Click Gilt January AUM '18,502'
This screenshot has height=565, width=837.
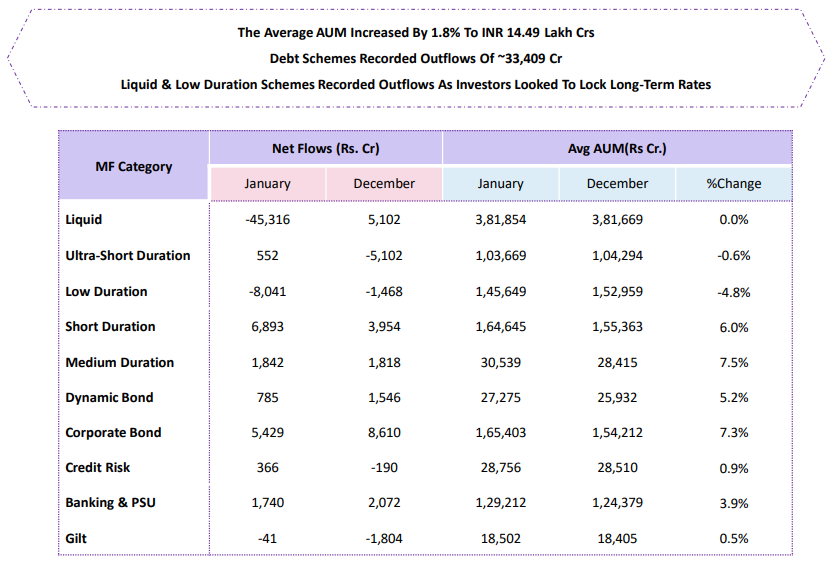click(501, 538)
